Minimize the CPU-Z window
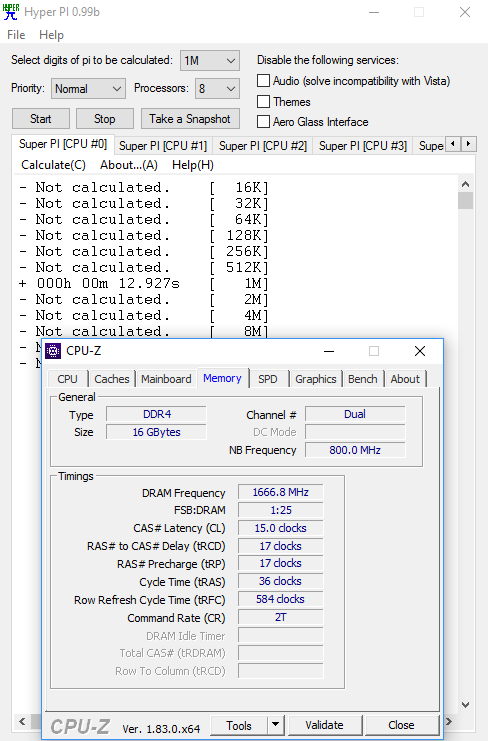Image resolution: width=488 pixels, height=741 pixels. (329, 351)
